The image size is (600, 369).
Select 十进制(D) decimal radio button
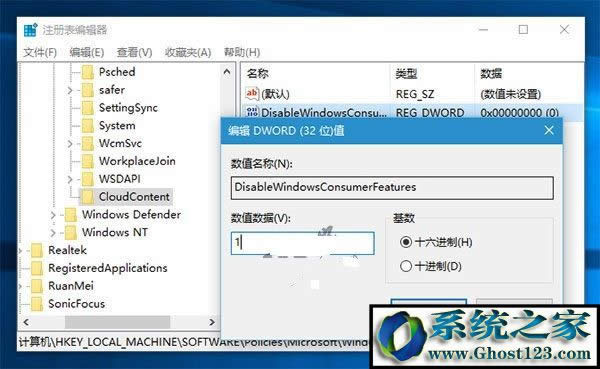point(406,266)
